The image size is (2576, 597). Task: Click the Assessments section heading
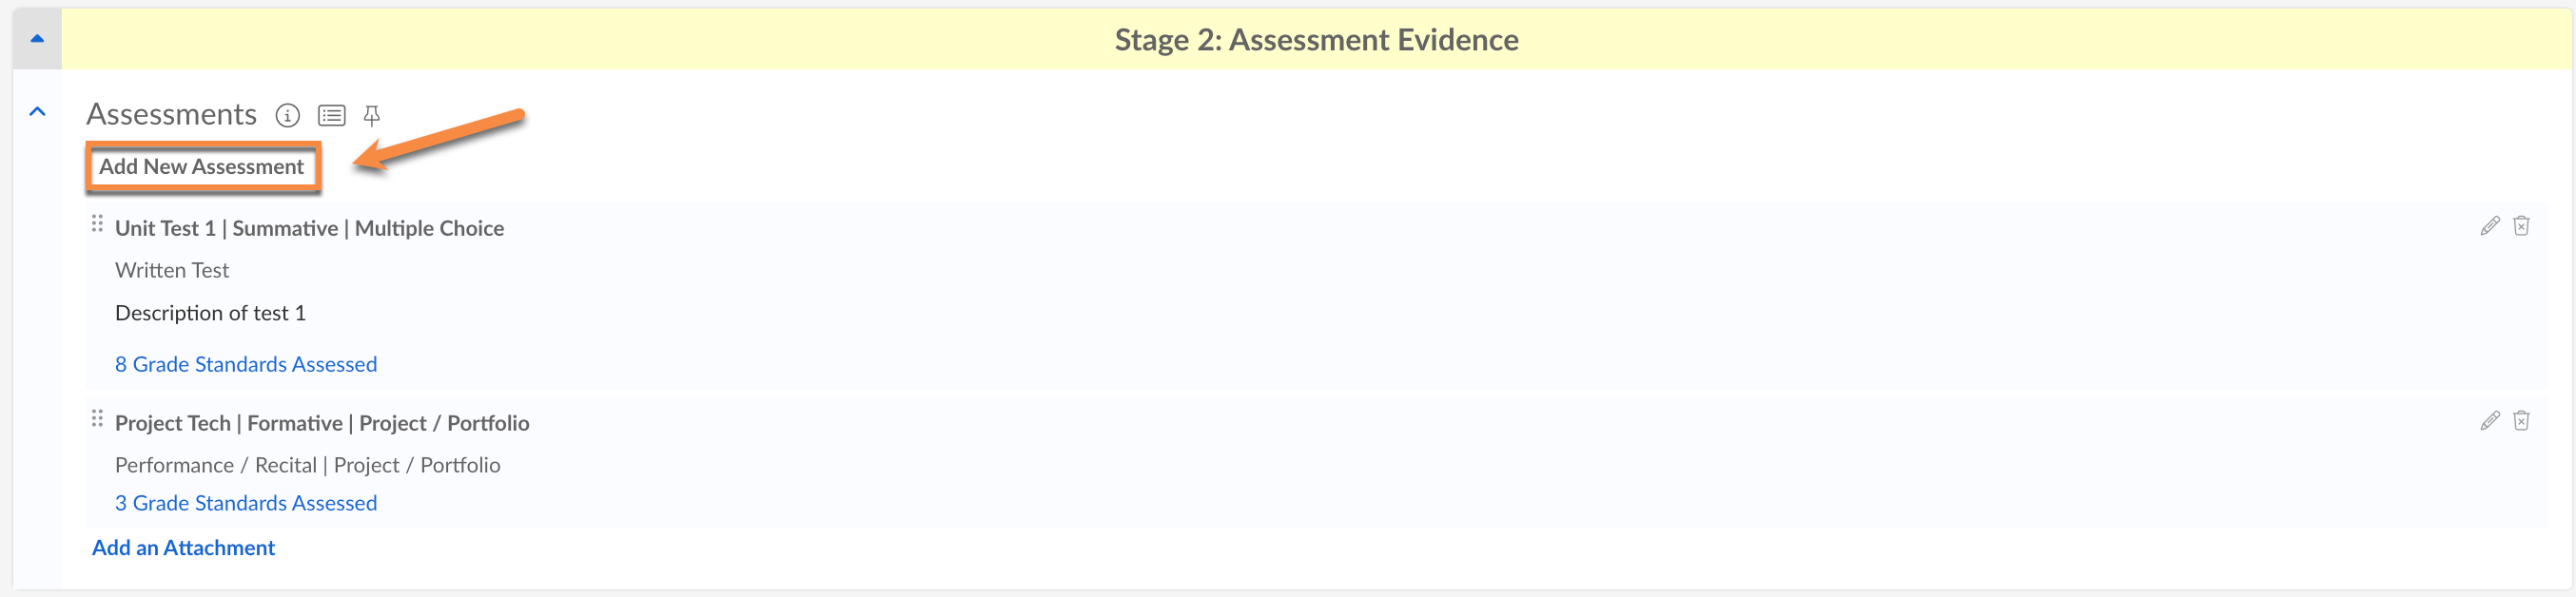172,115
